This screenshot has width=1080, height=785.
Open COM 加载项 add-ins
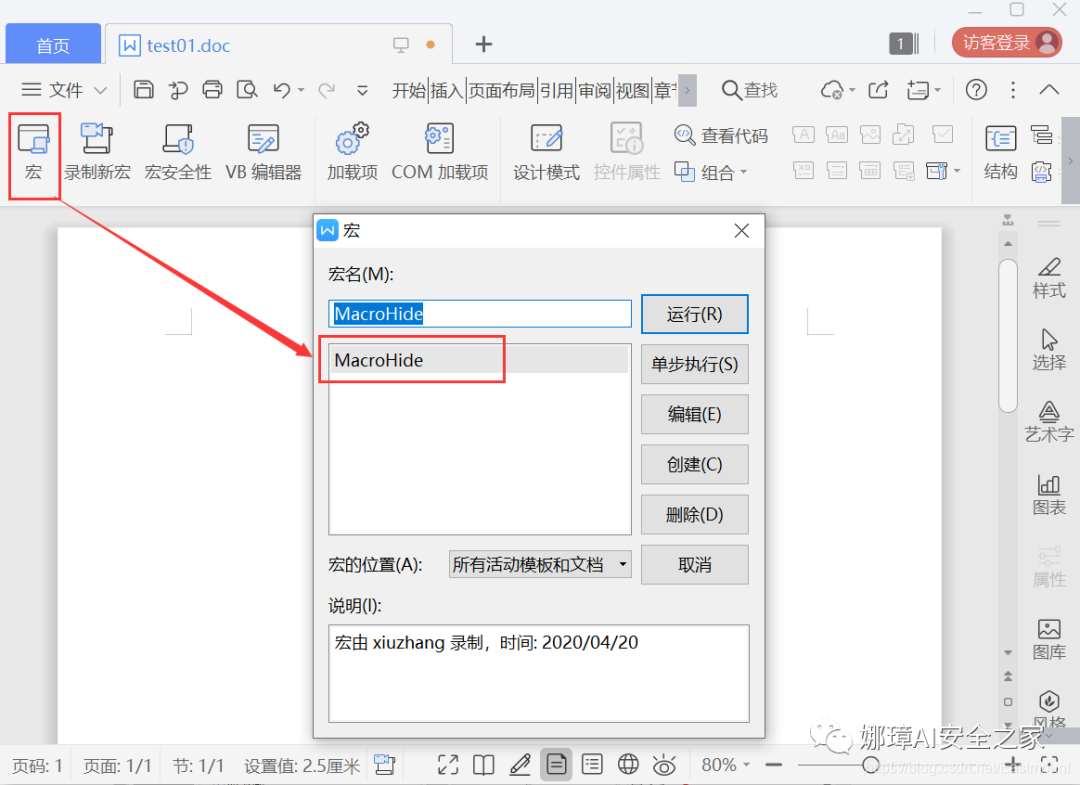tap(439, 153)
